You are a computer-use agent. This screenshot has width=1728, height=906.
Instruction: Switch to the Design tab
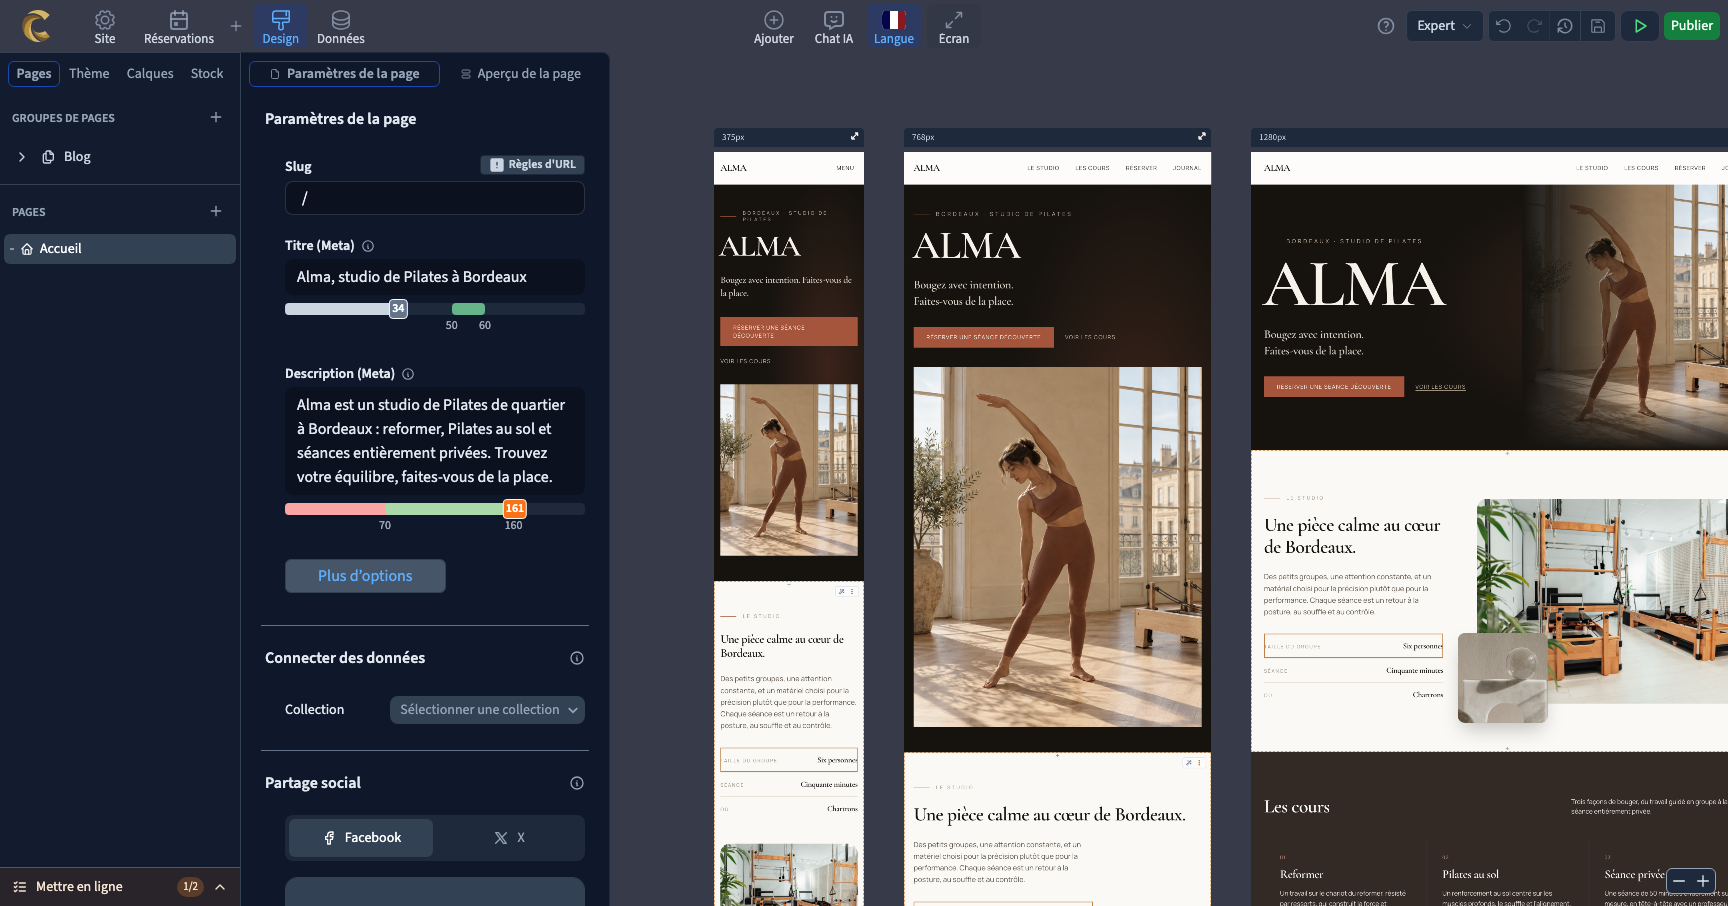(x=281, y=27)
